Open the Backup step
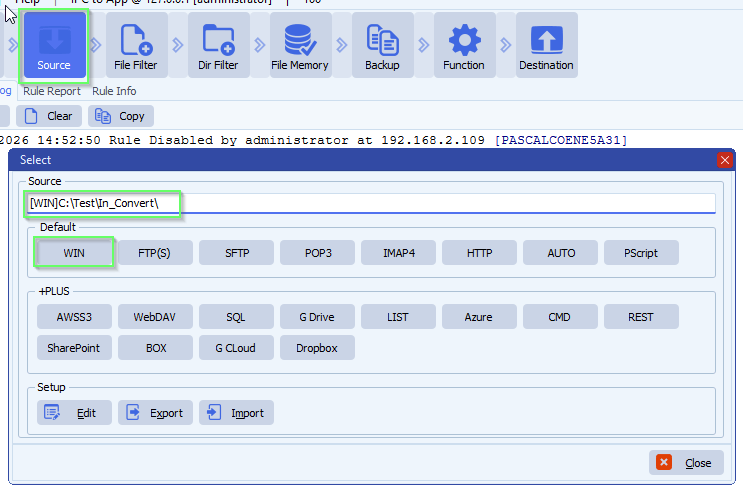Screen dimensions: 743x492 point(382,45)
